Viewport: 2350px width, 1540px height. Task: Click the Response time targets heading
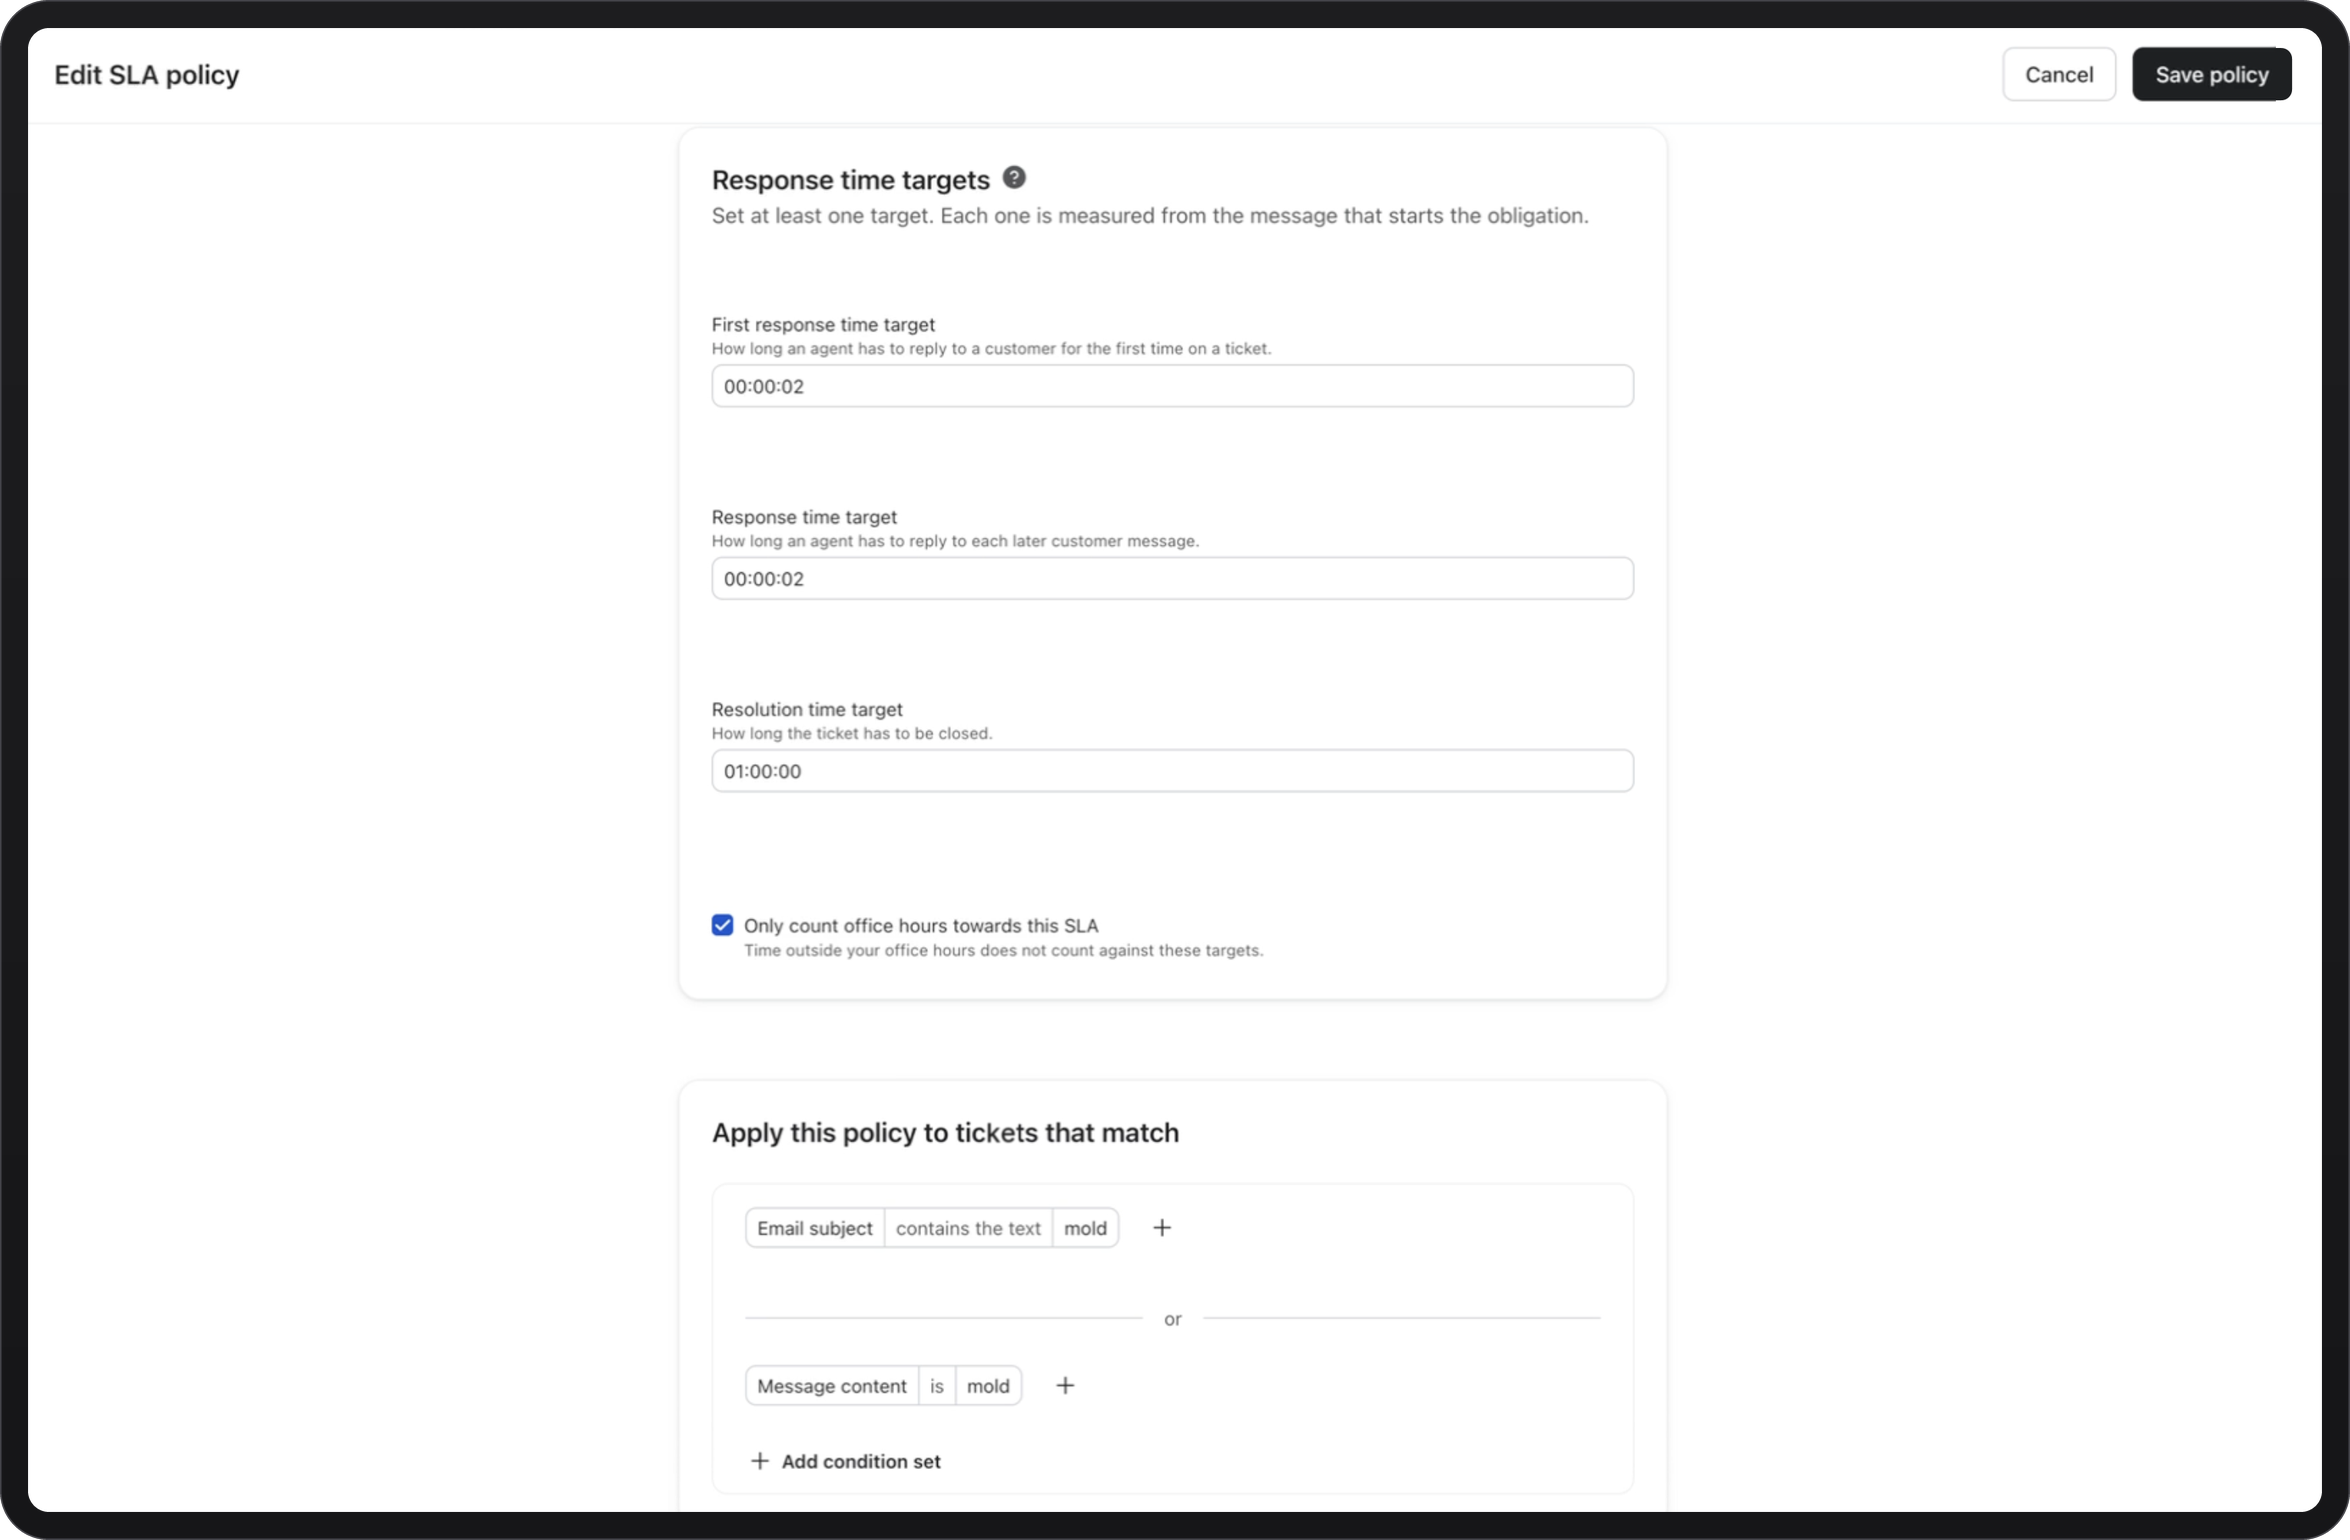point(851,180)
